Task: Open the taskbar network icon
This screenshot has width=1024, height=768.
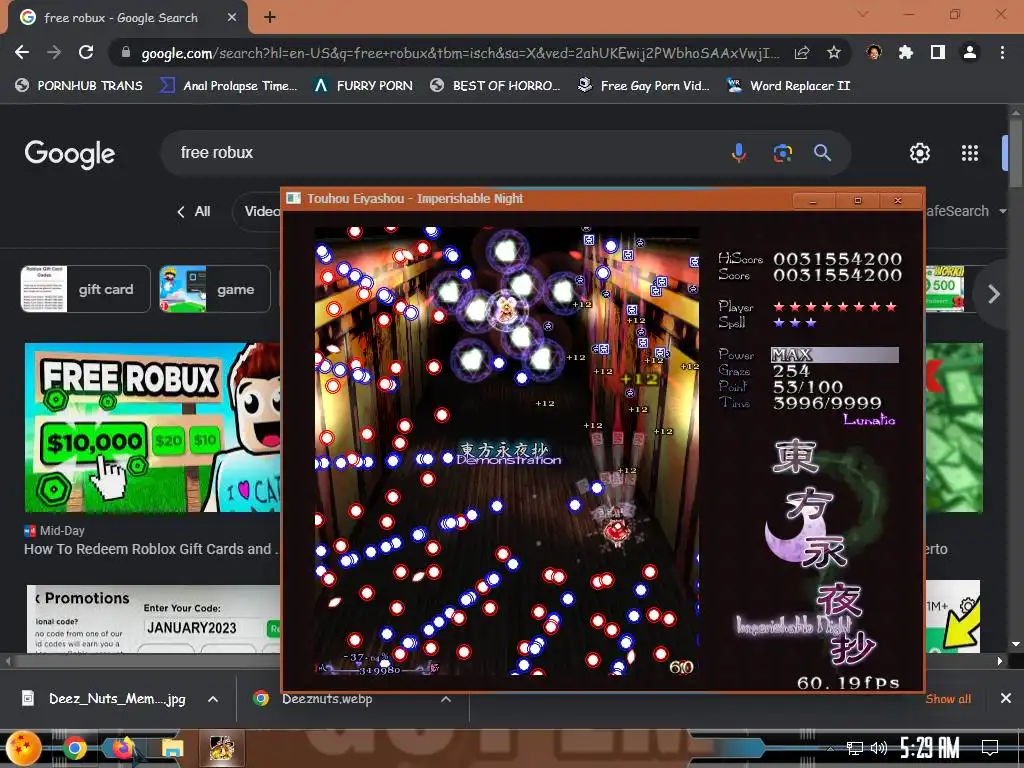Action: click(854, 748)
